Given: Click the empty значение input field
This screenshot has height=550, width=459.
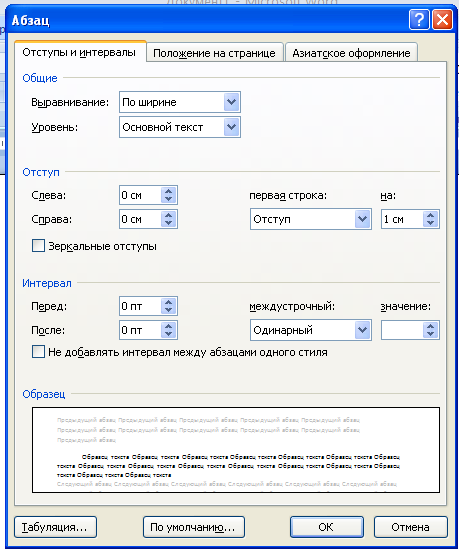Looking at the screenshot, I should click(402, 330).
